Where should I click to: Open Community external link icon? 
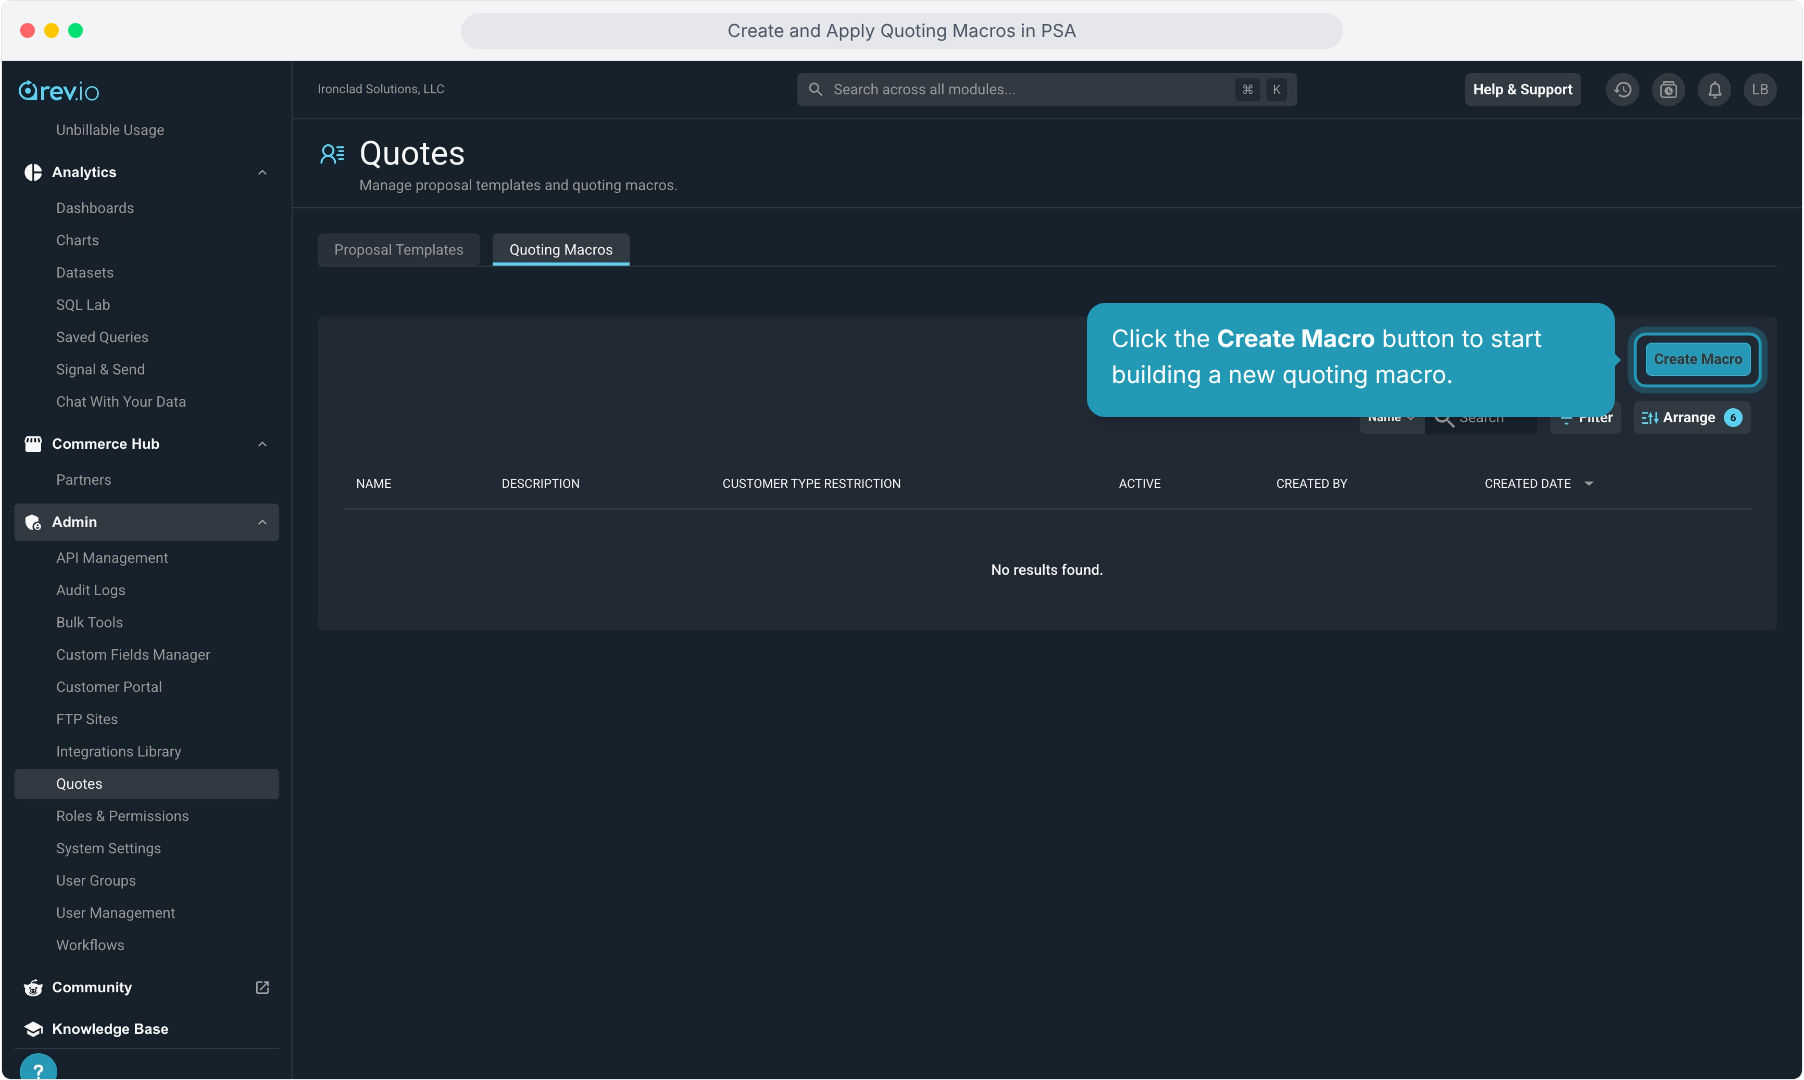pyautogui.click(x=262, y=987)
